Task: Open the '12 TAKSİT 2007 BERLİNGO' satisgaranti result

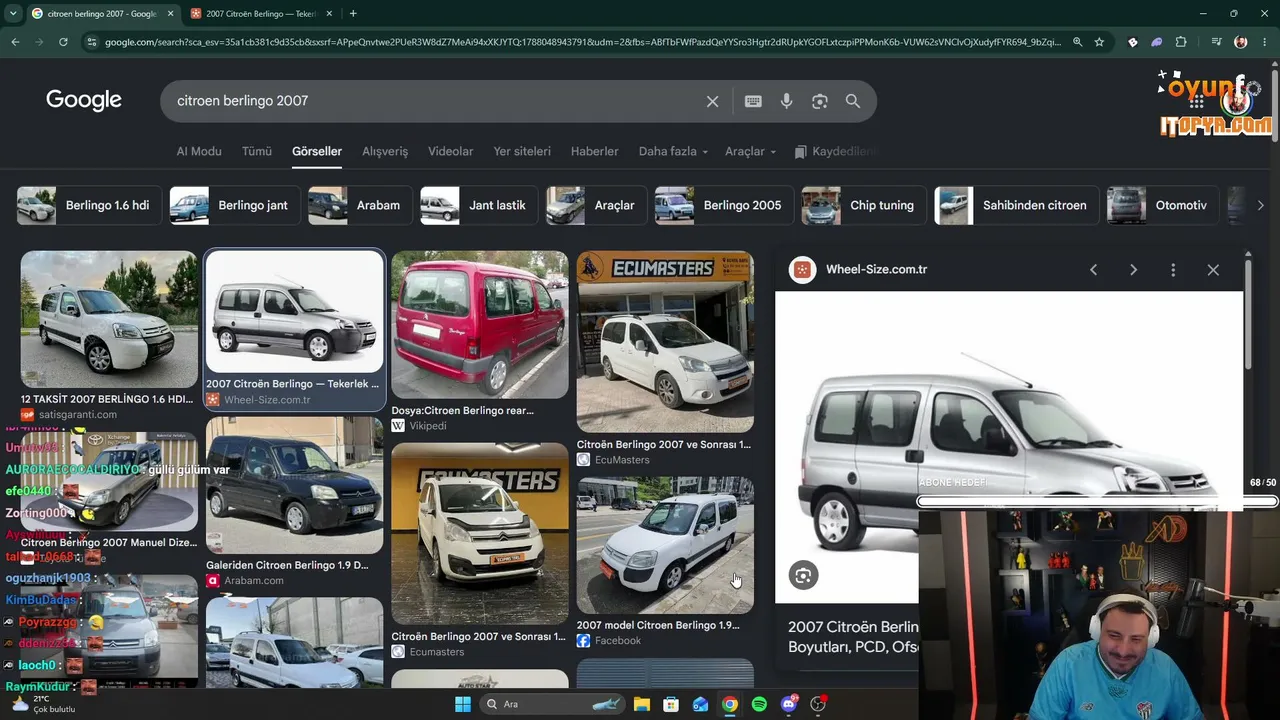Action: [x=107, y=399]
